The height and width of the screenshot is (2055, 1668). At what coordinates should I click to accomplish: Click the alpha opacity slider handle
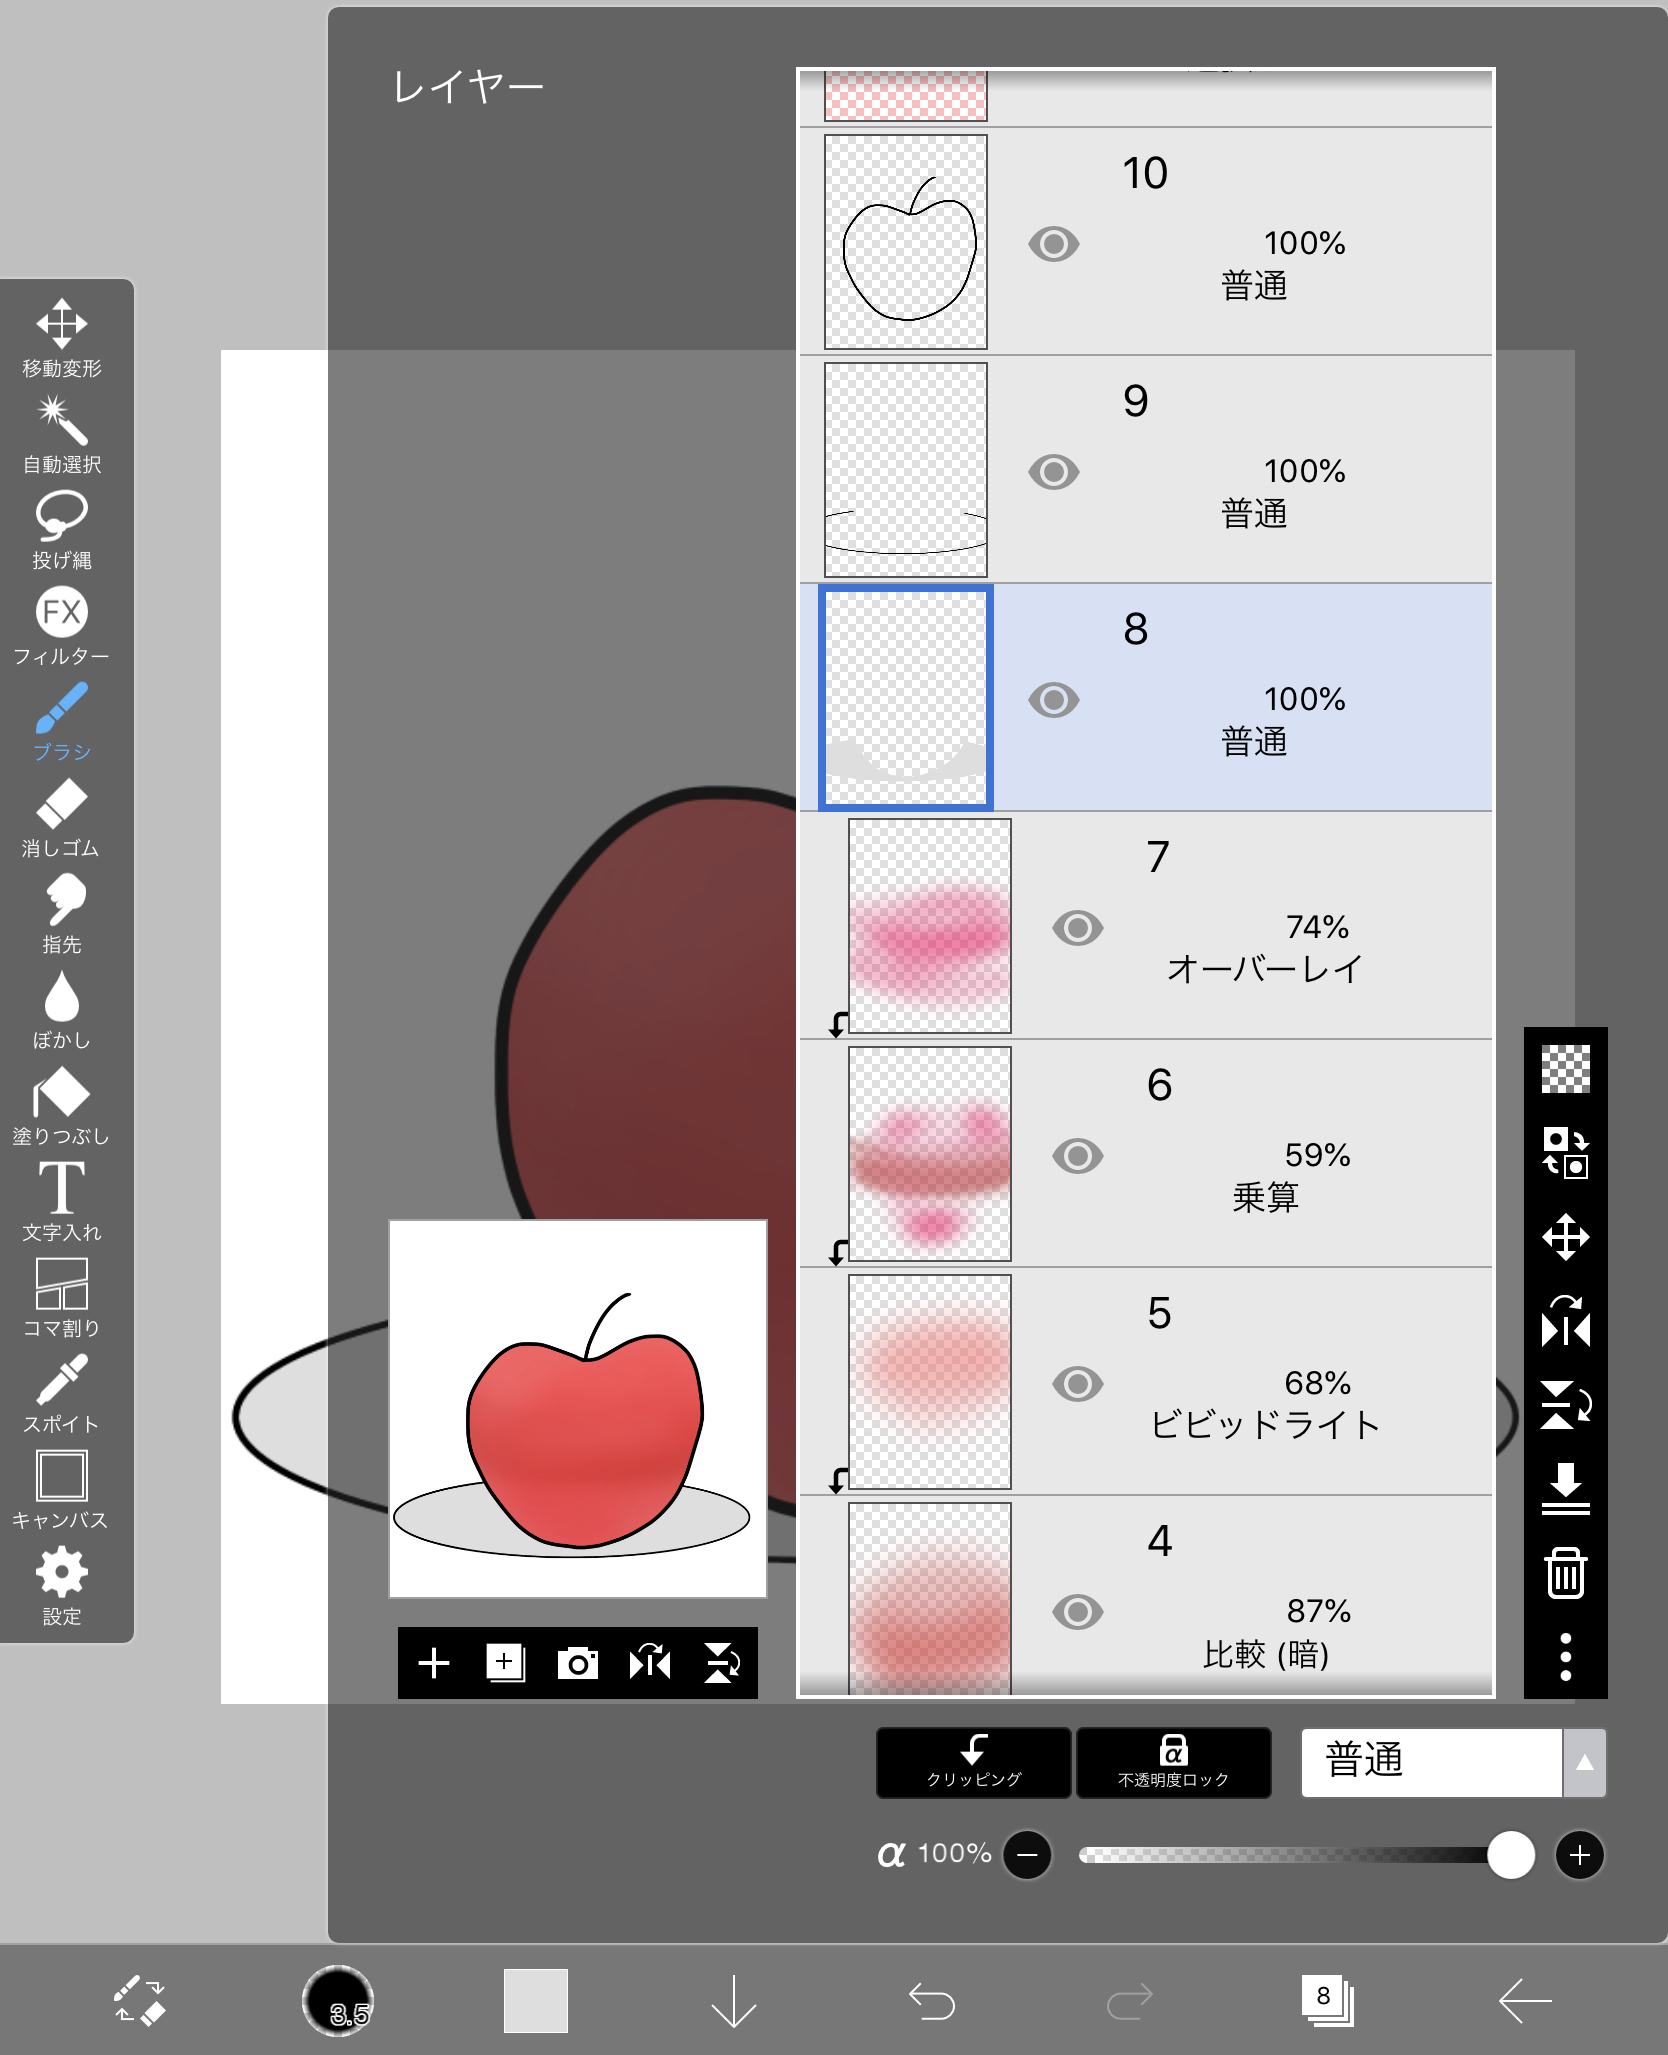1510,1855
